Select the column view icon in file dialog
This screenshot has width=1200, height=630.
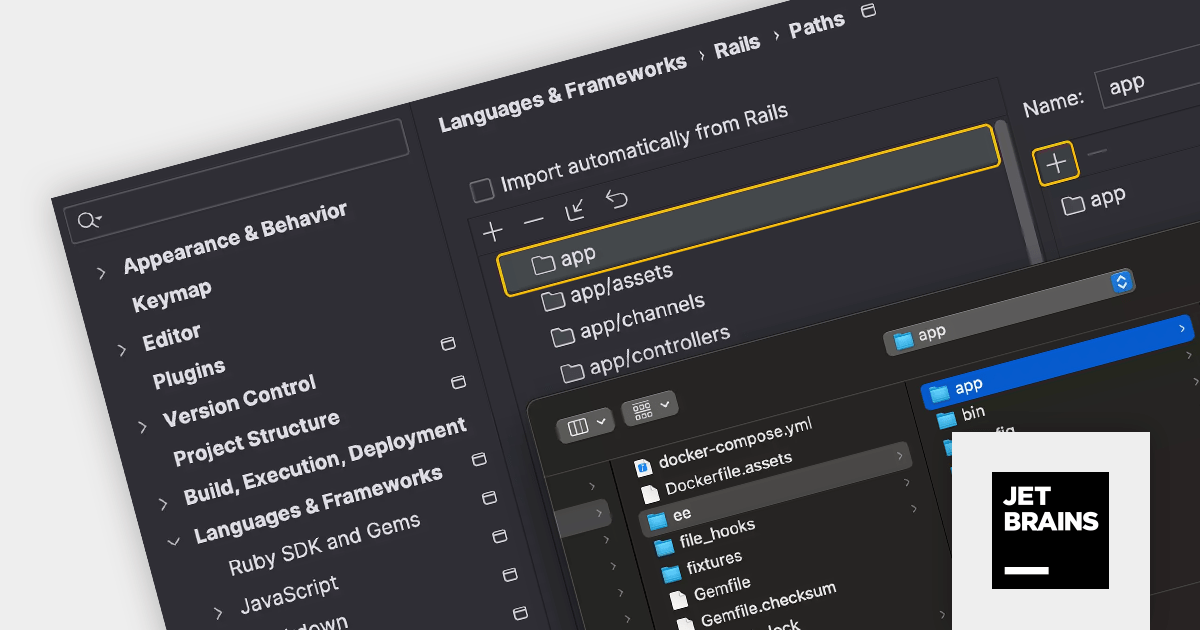[x=586, y=425]
